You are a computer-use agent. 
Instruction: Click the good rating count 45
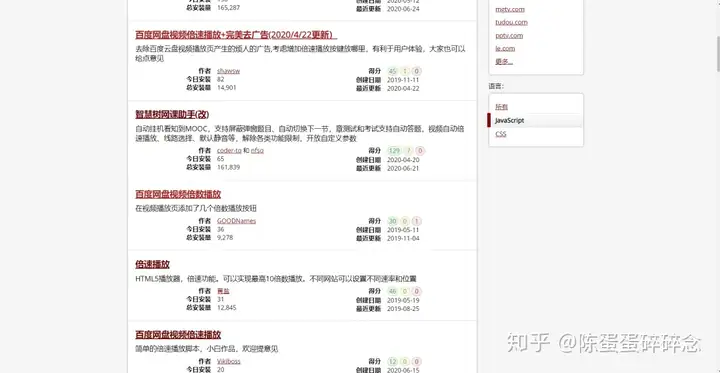coord(392,71)
